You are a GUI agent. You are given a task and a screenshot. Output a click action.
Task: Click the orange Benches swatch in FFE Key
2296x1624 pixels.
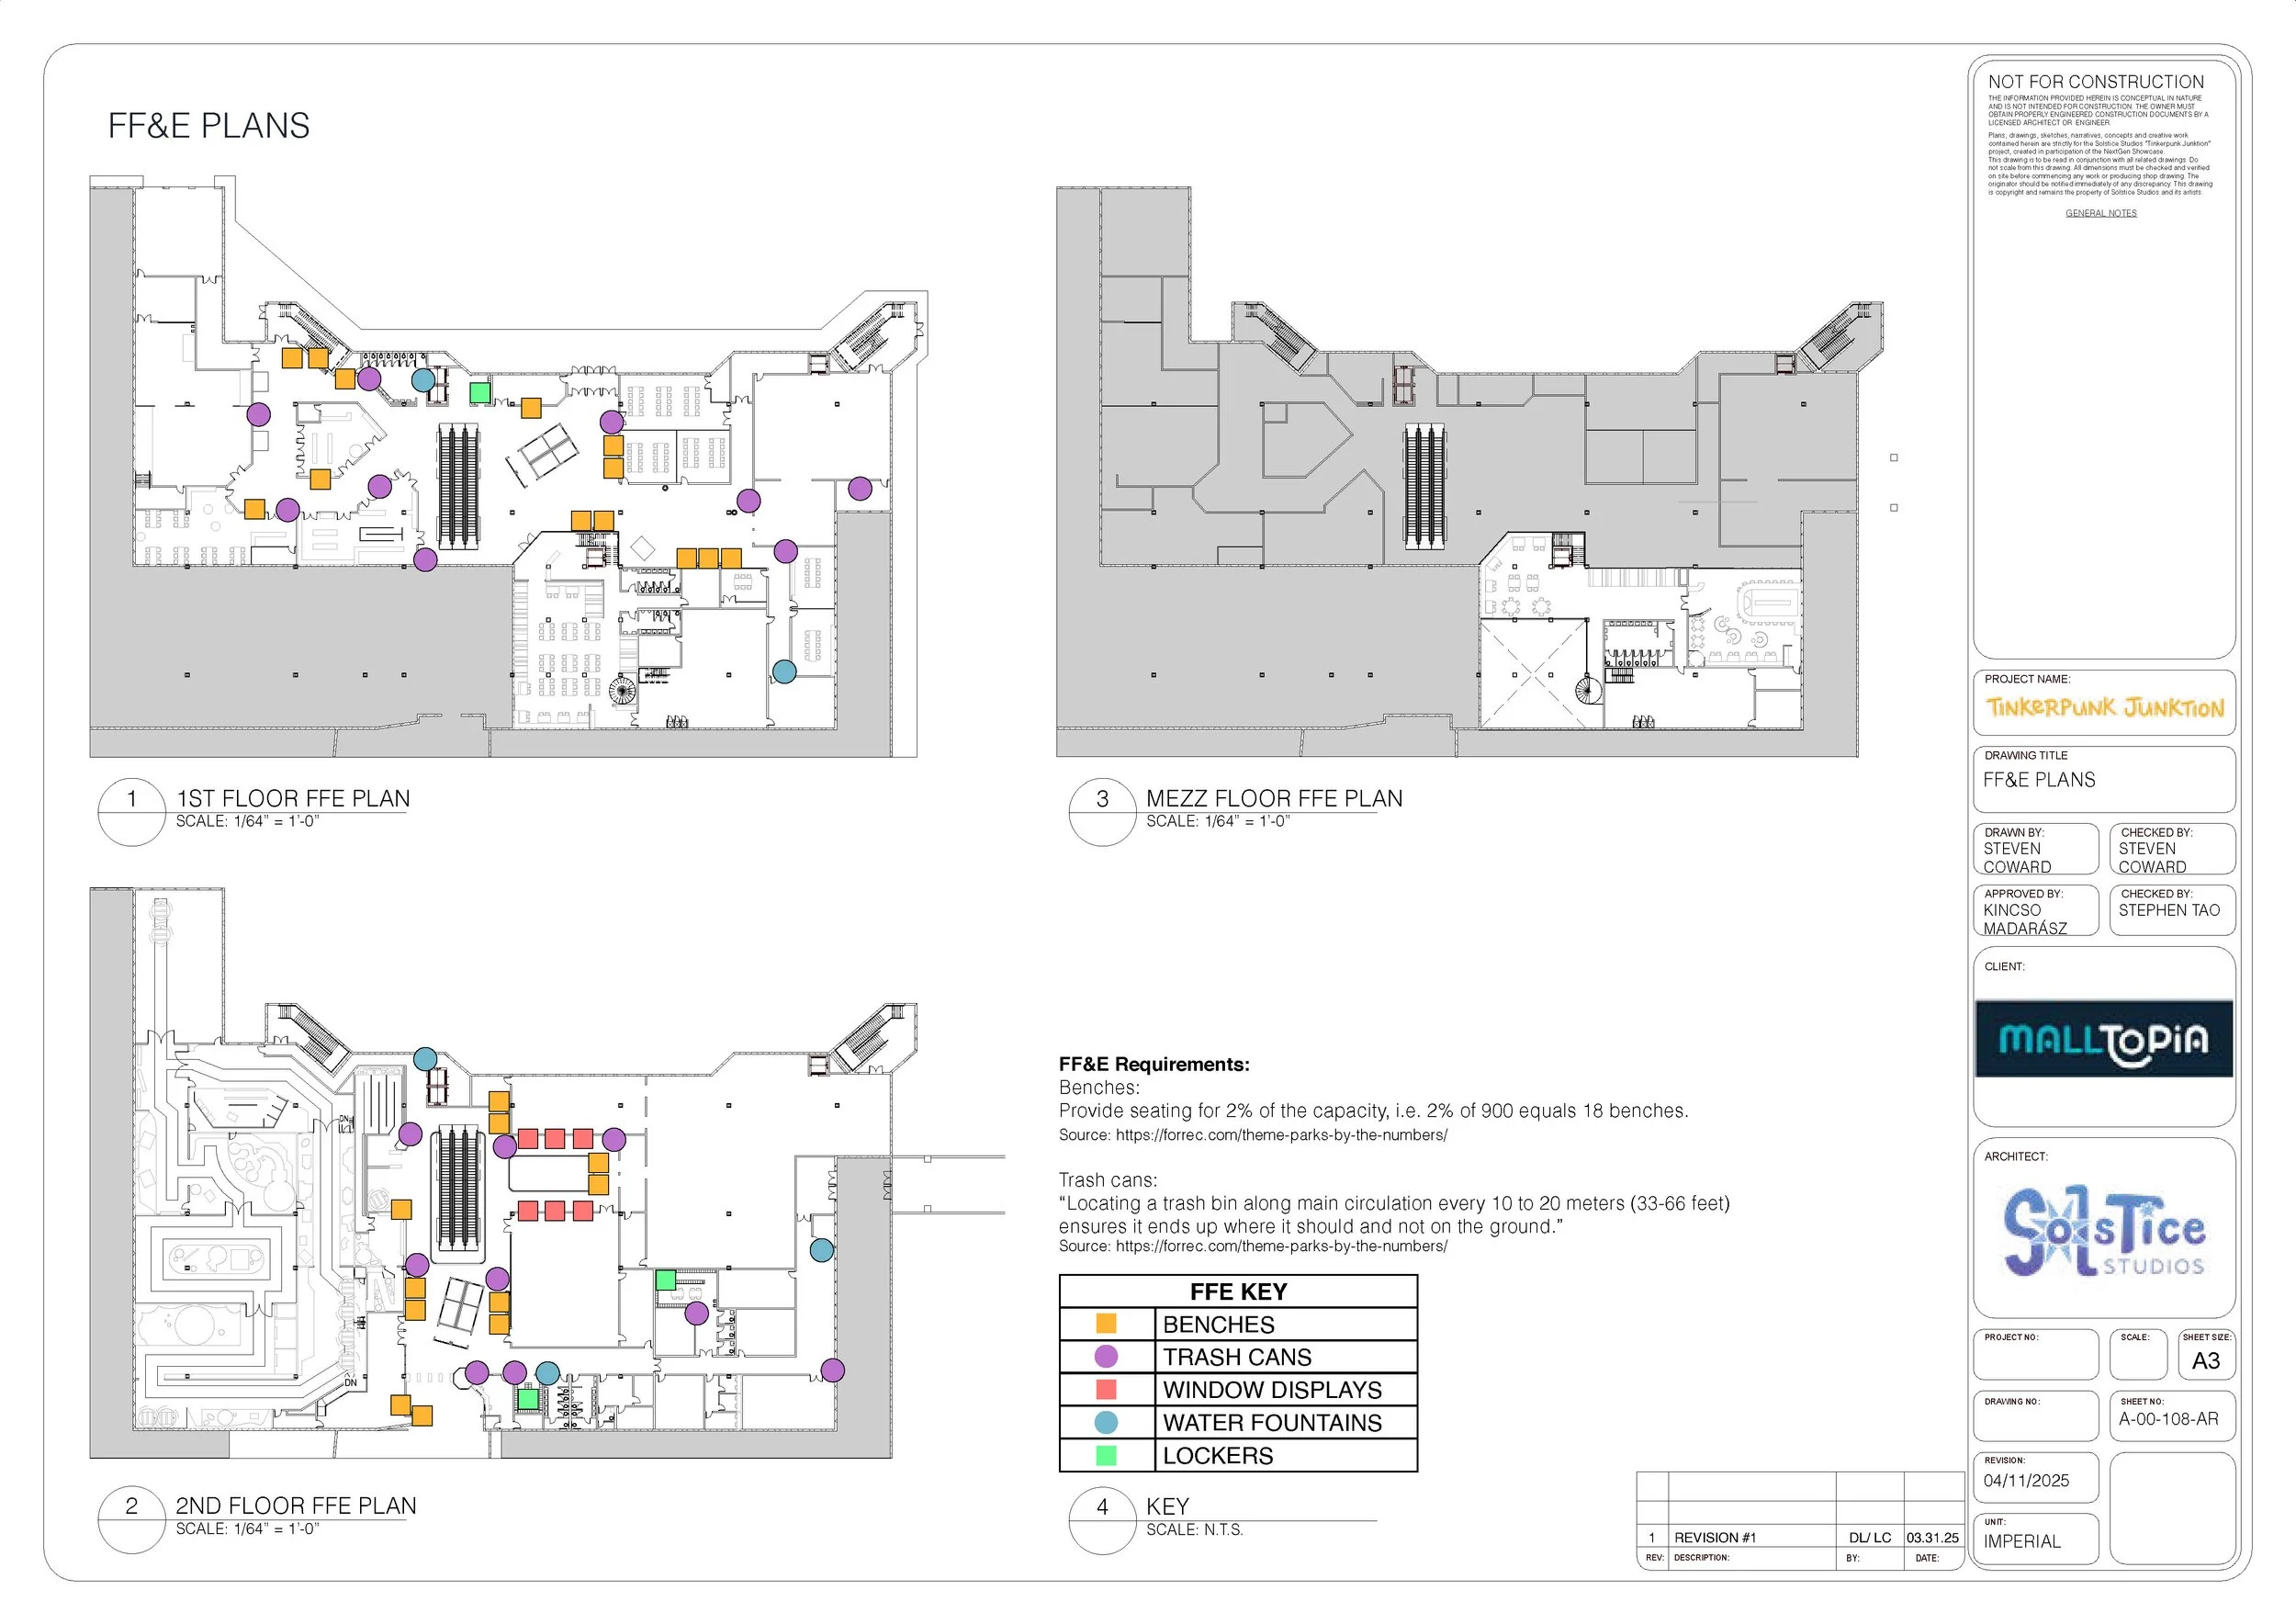[1106, 1323]
